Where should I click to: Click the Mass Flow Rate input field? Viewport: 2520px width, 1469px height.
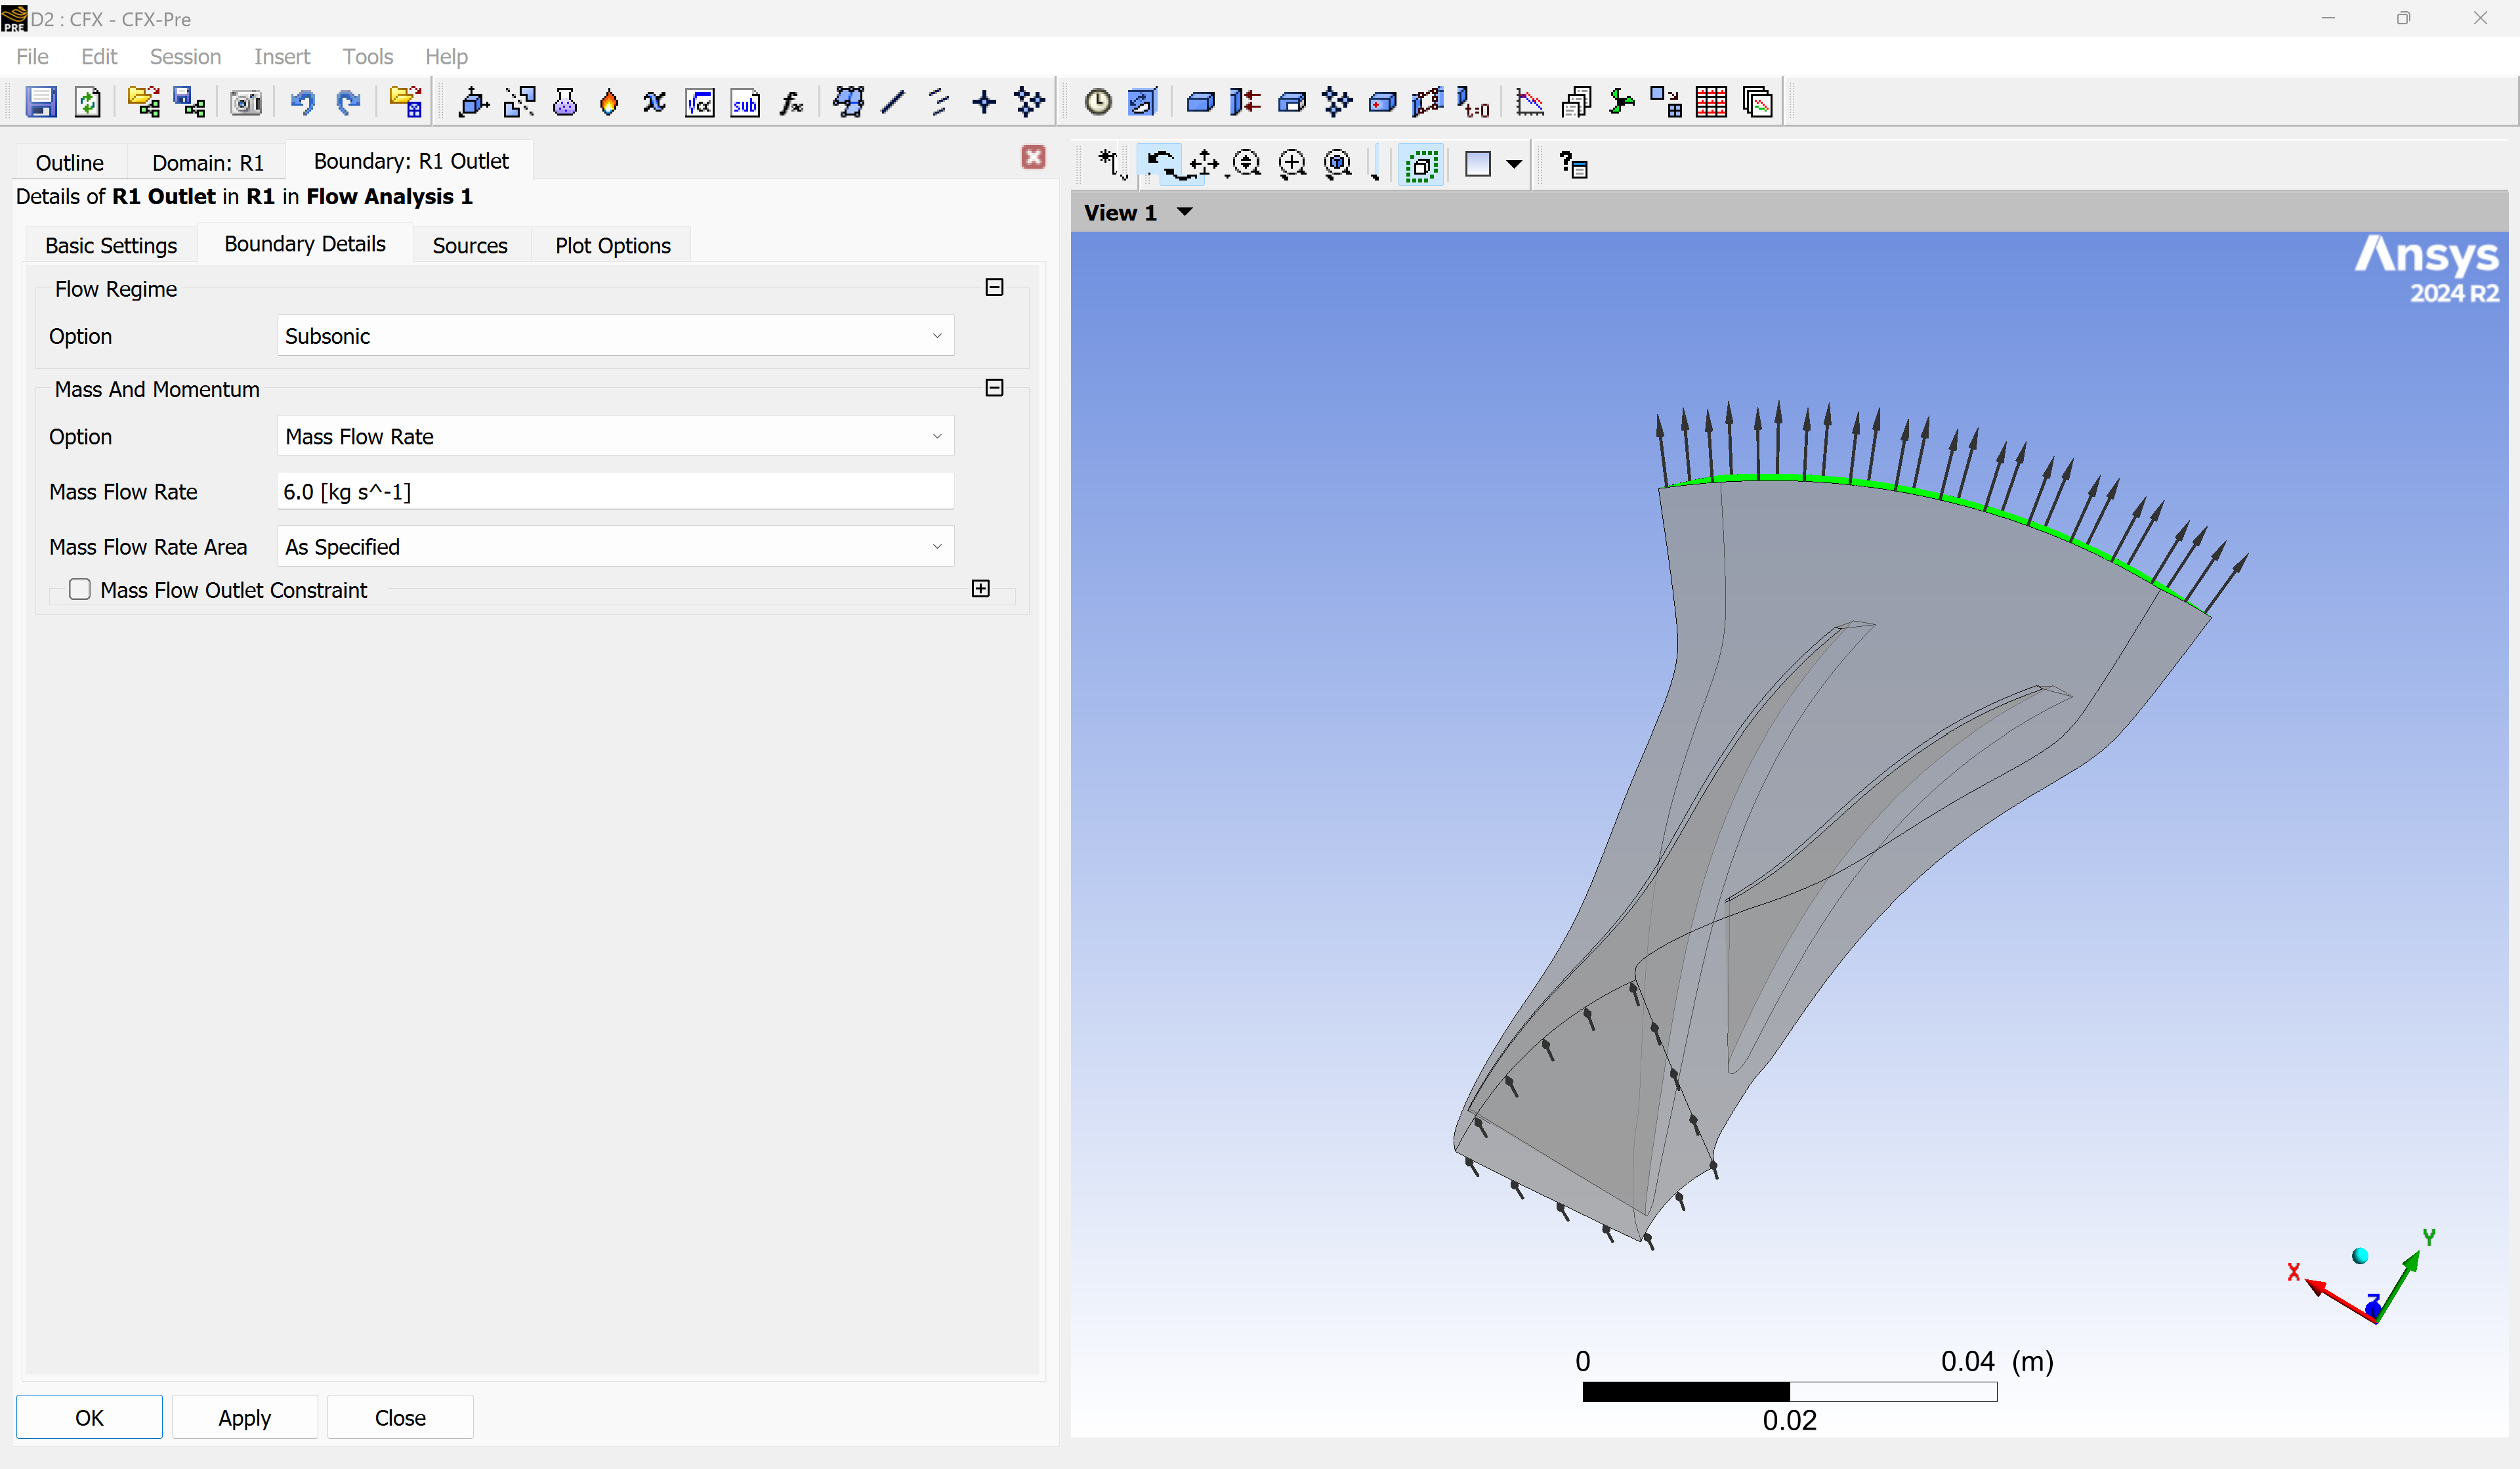point(615,492)
